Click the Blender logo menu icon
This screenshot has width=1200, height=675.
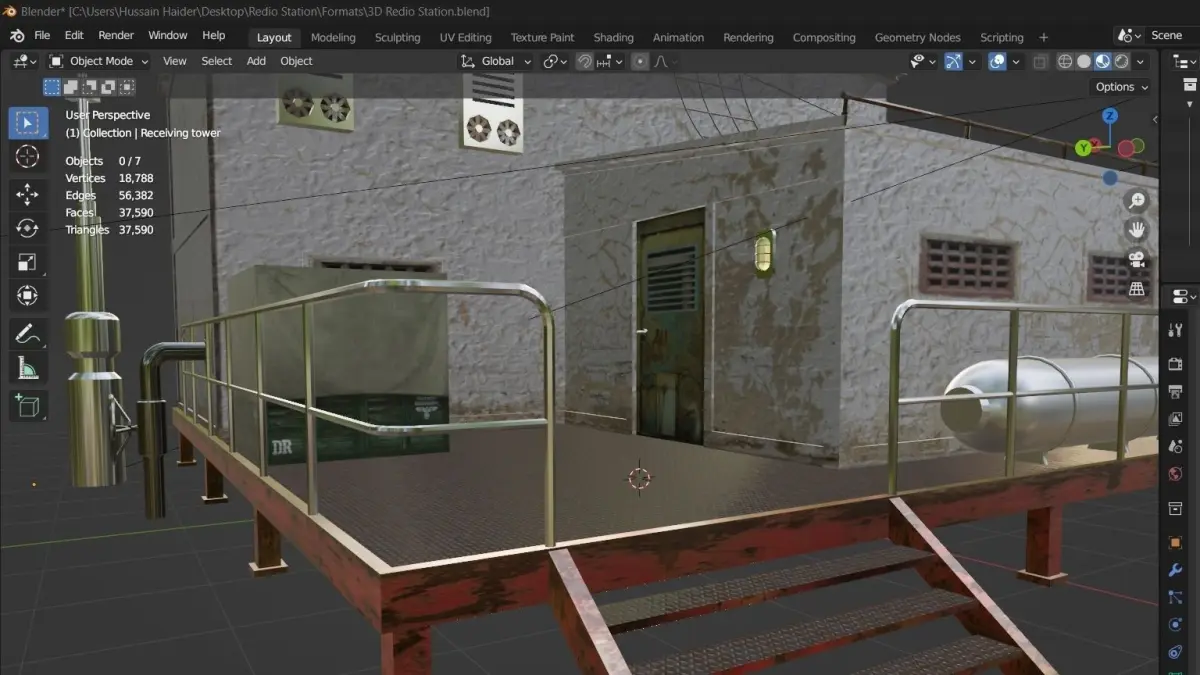click(x=17, y=36)
